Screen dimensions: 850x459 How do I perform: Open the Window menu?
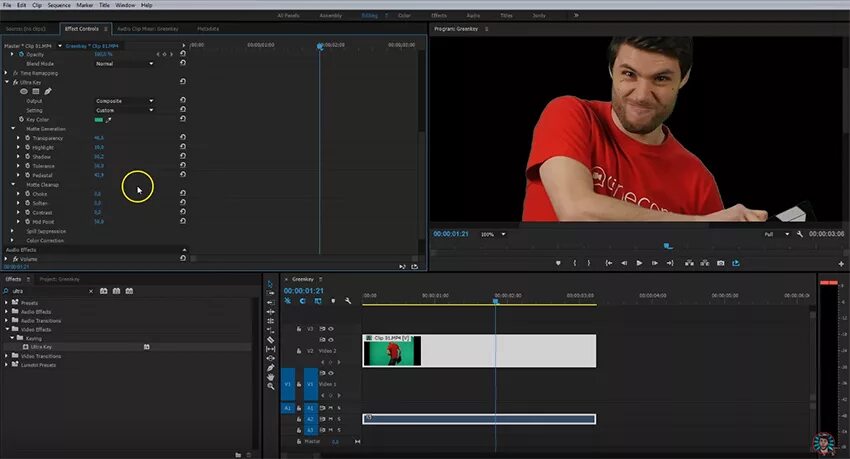click(x=125, y=5)
